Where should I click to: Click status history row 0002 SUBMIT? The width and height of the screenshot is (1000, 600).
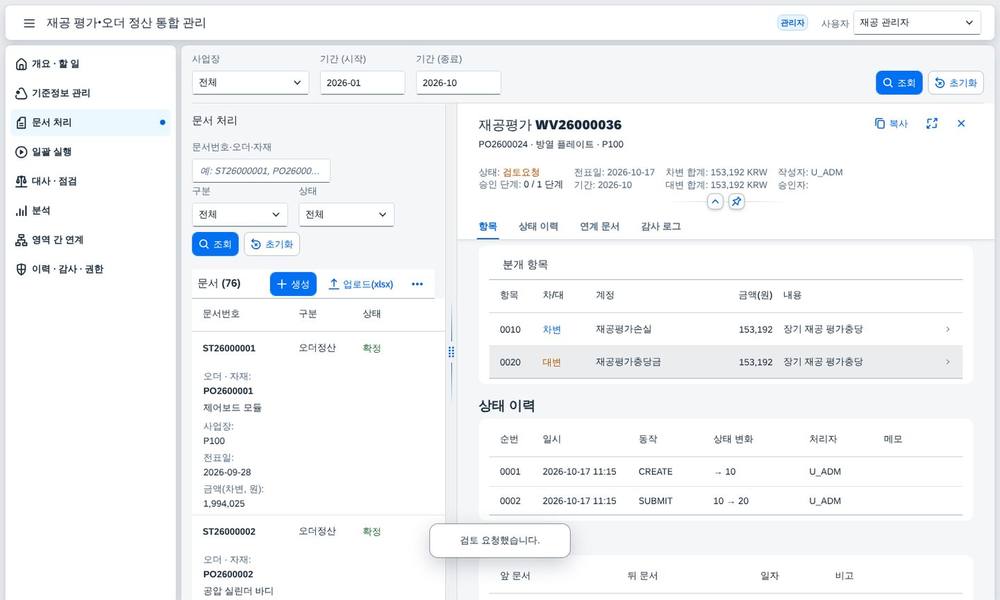coord(726,501)
